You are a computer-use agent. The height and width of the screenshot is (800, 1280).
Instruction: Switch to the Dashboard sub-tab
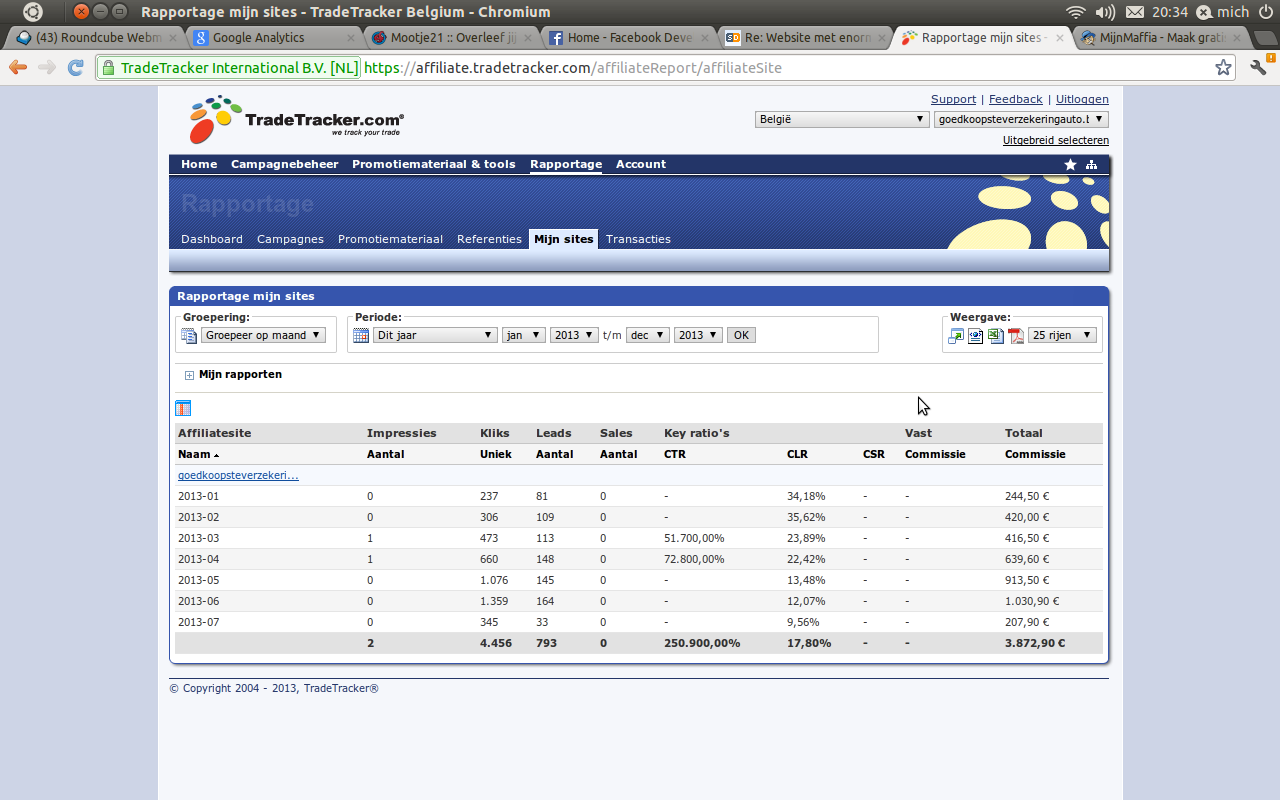[212, 239]
